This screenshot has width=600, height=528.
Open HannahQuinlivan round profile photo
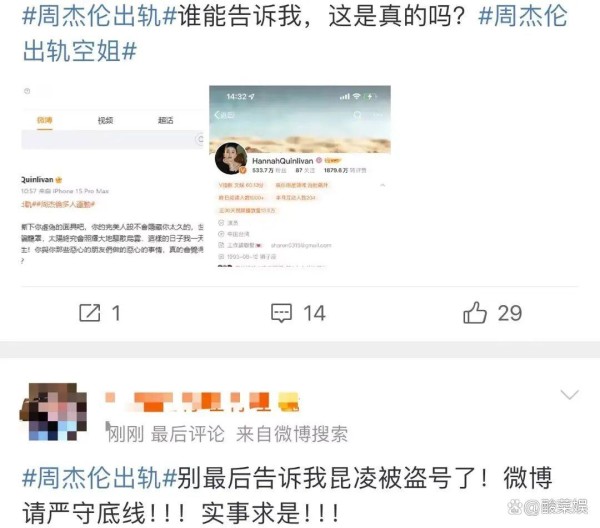point(231,159)
